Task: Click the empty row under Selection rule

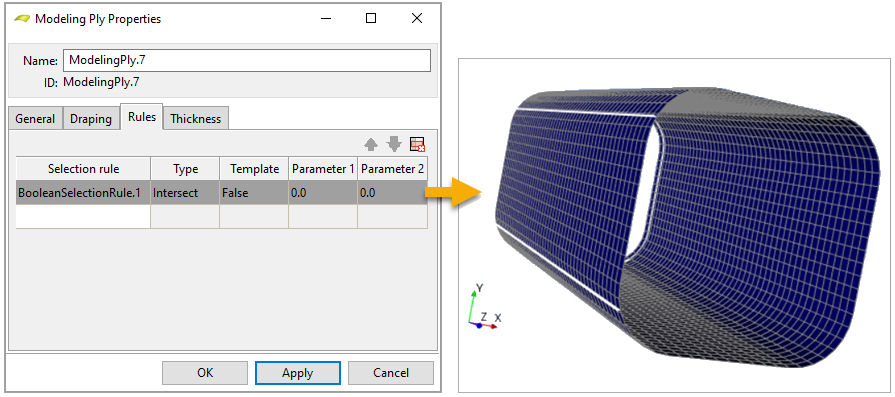Action: coord(83,217)
